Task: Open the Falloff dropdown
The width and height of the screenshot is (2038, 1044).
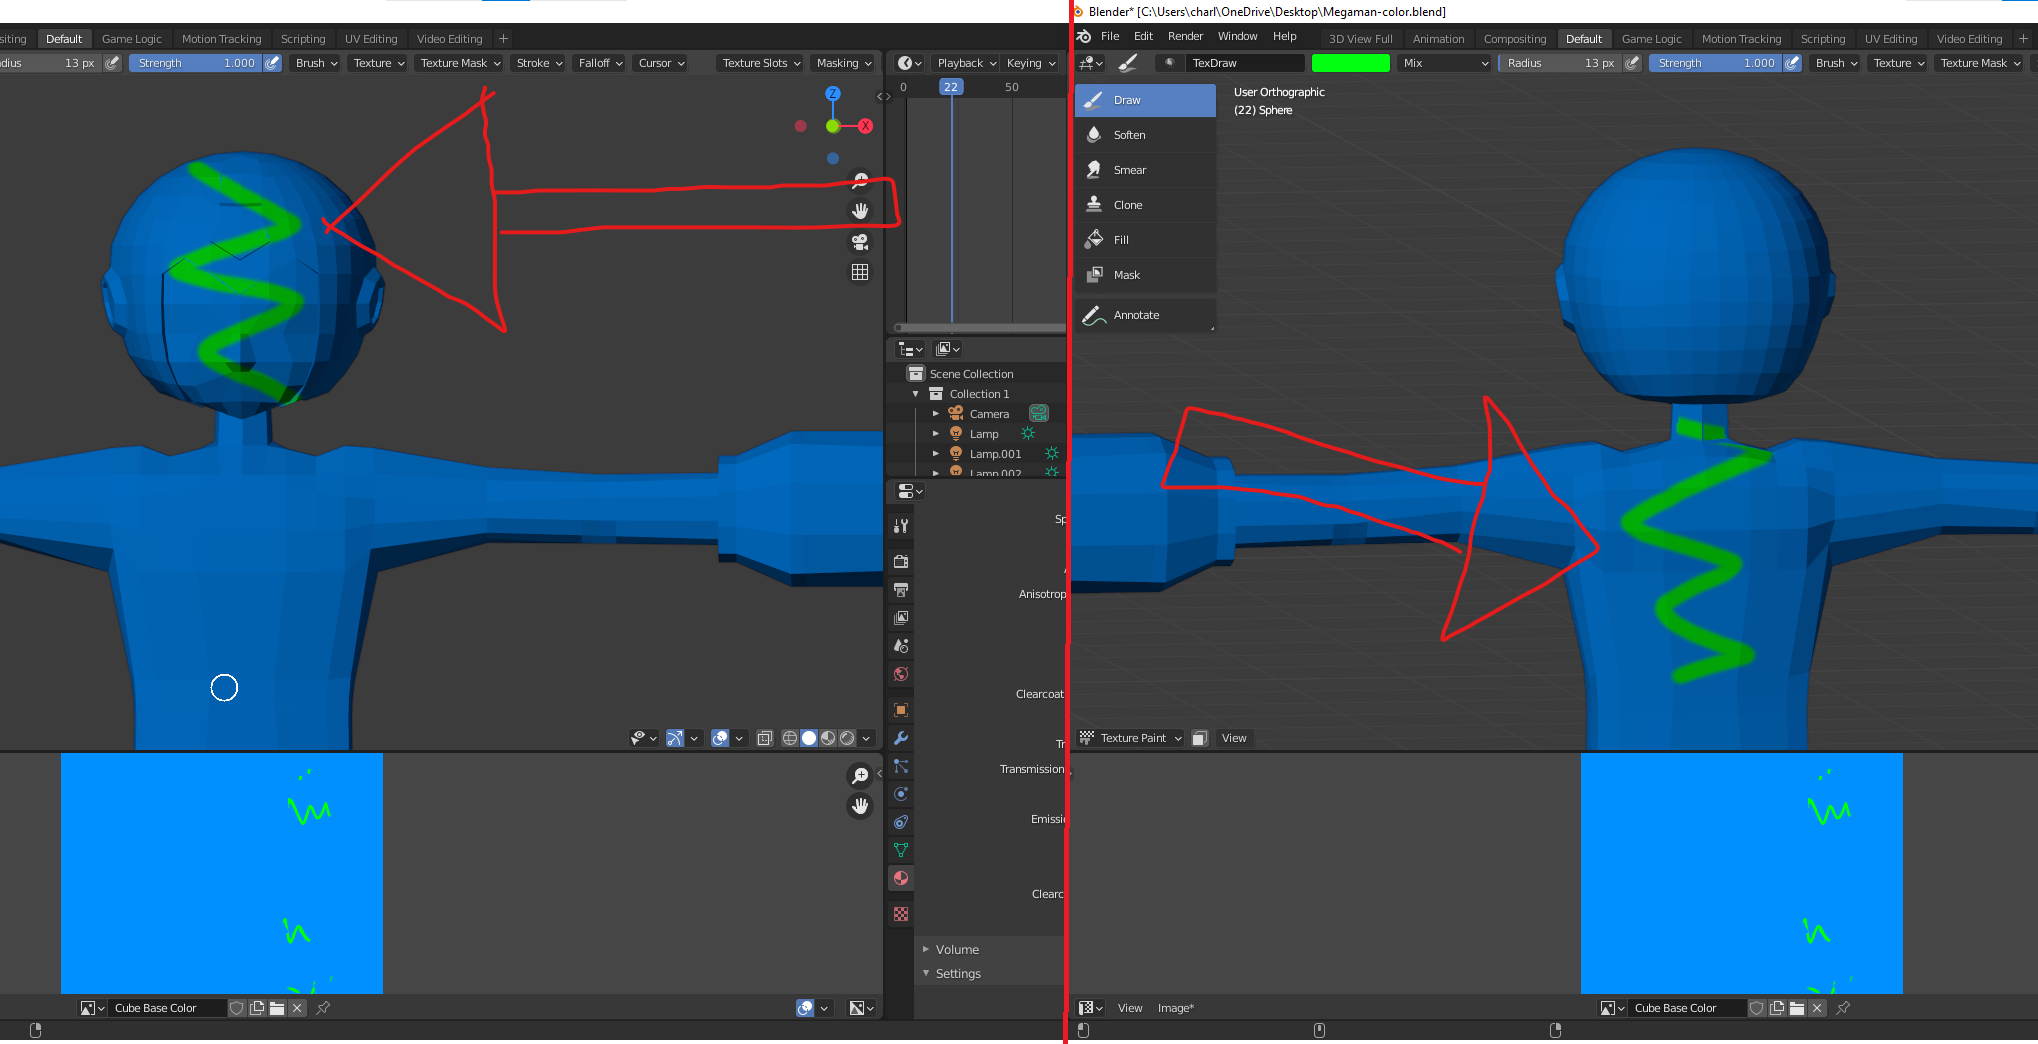Action: point(600,63)
